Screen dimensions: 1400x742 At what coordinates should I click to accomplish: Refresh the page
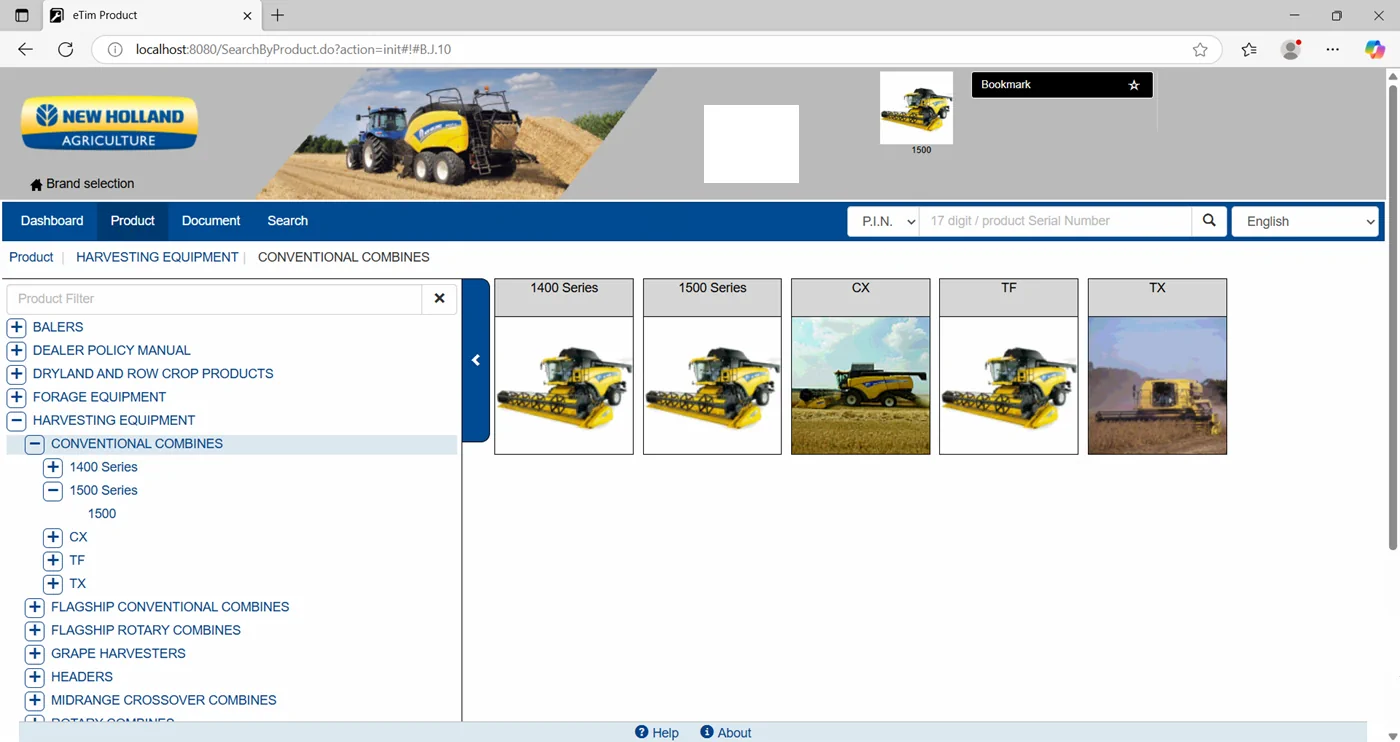pyautogui.click(x=66, y=49)
